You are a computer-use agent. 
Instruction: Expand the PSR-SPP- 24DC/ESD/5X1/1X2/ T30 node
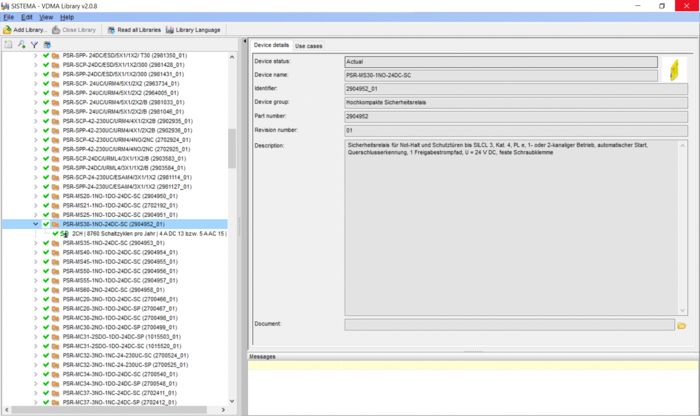pos(36,55)
